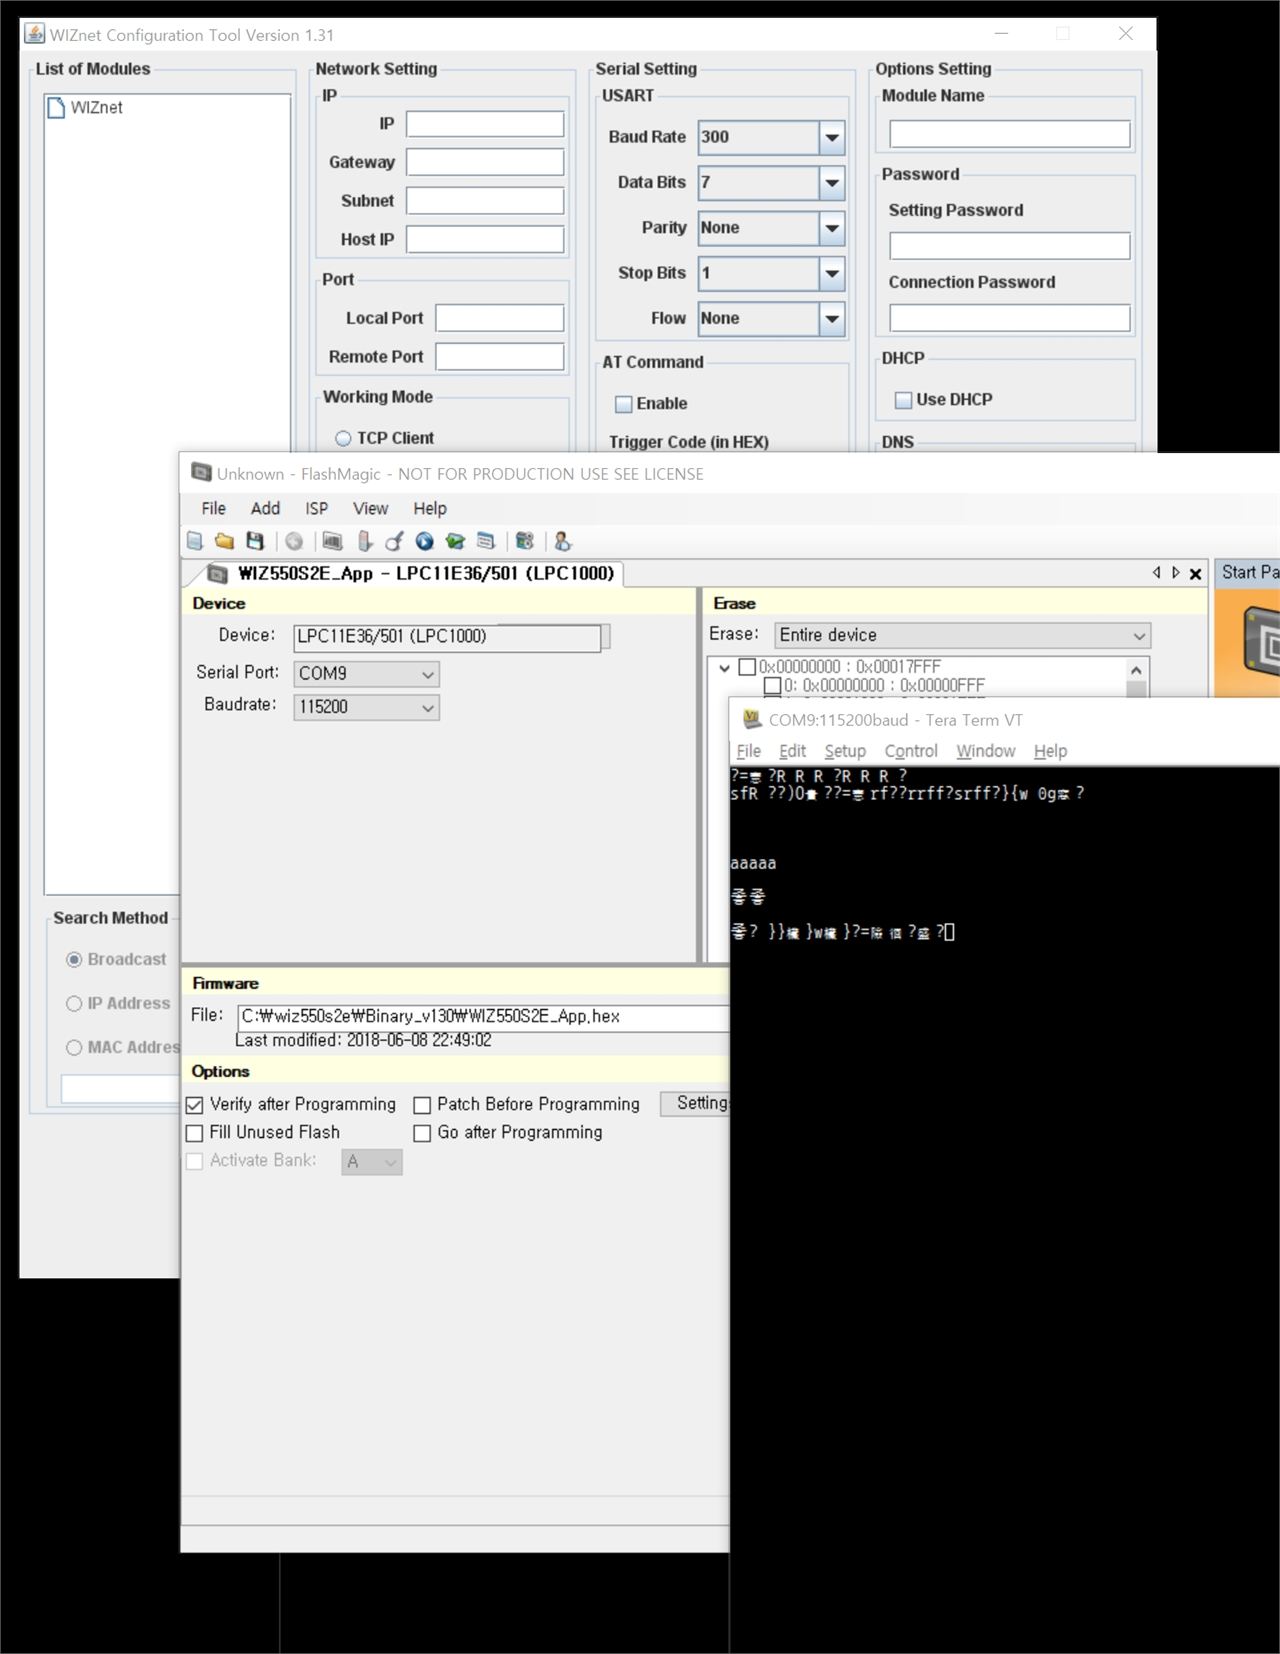
Task: Select the TCP Client working mode
Action: (x=343, y=438)
